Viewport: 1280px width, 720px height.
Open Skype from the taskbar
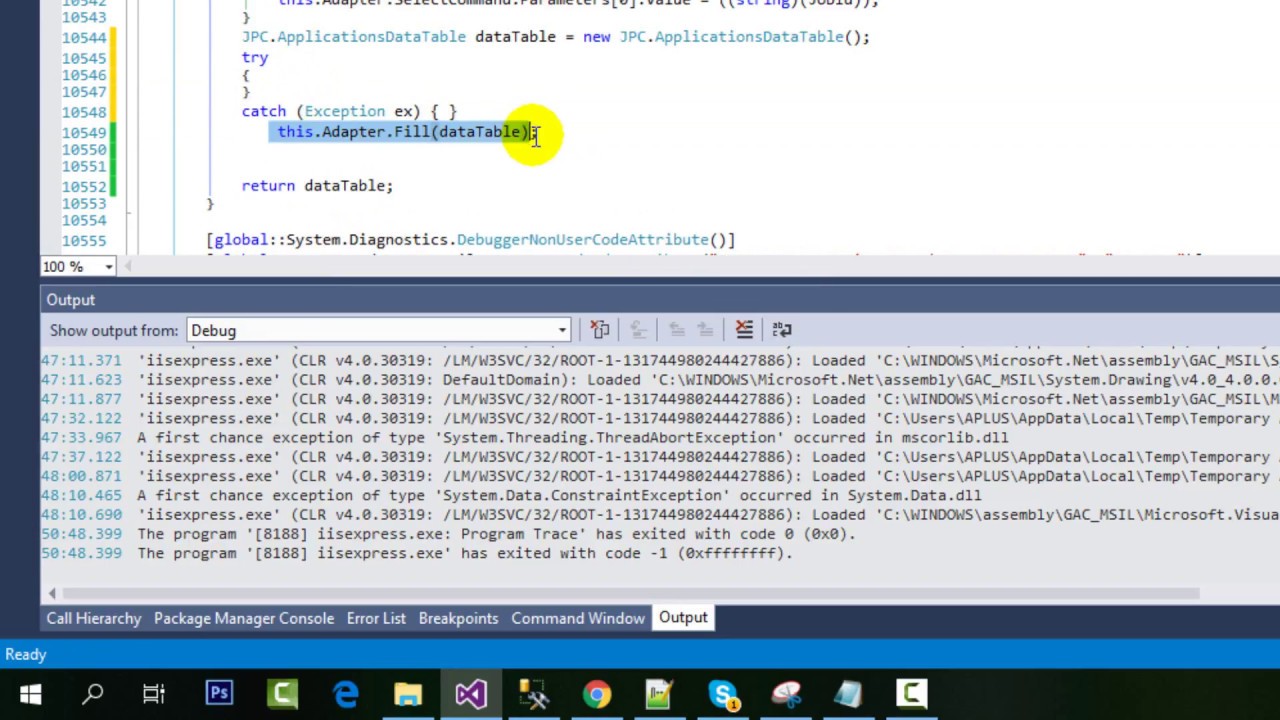[x=723, y=694]
